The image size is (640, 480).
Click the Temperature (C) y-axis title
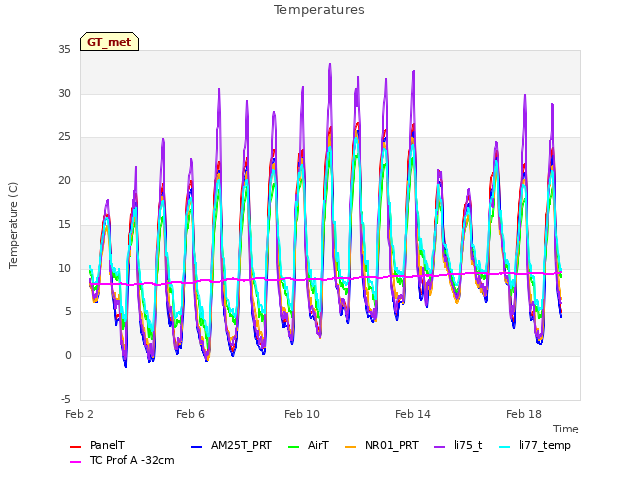(13, 225)
